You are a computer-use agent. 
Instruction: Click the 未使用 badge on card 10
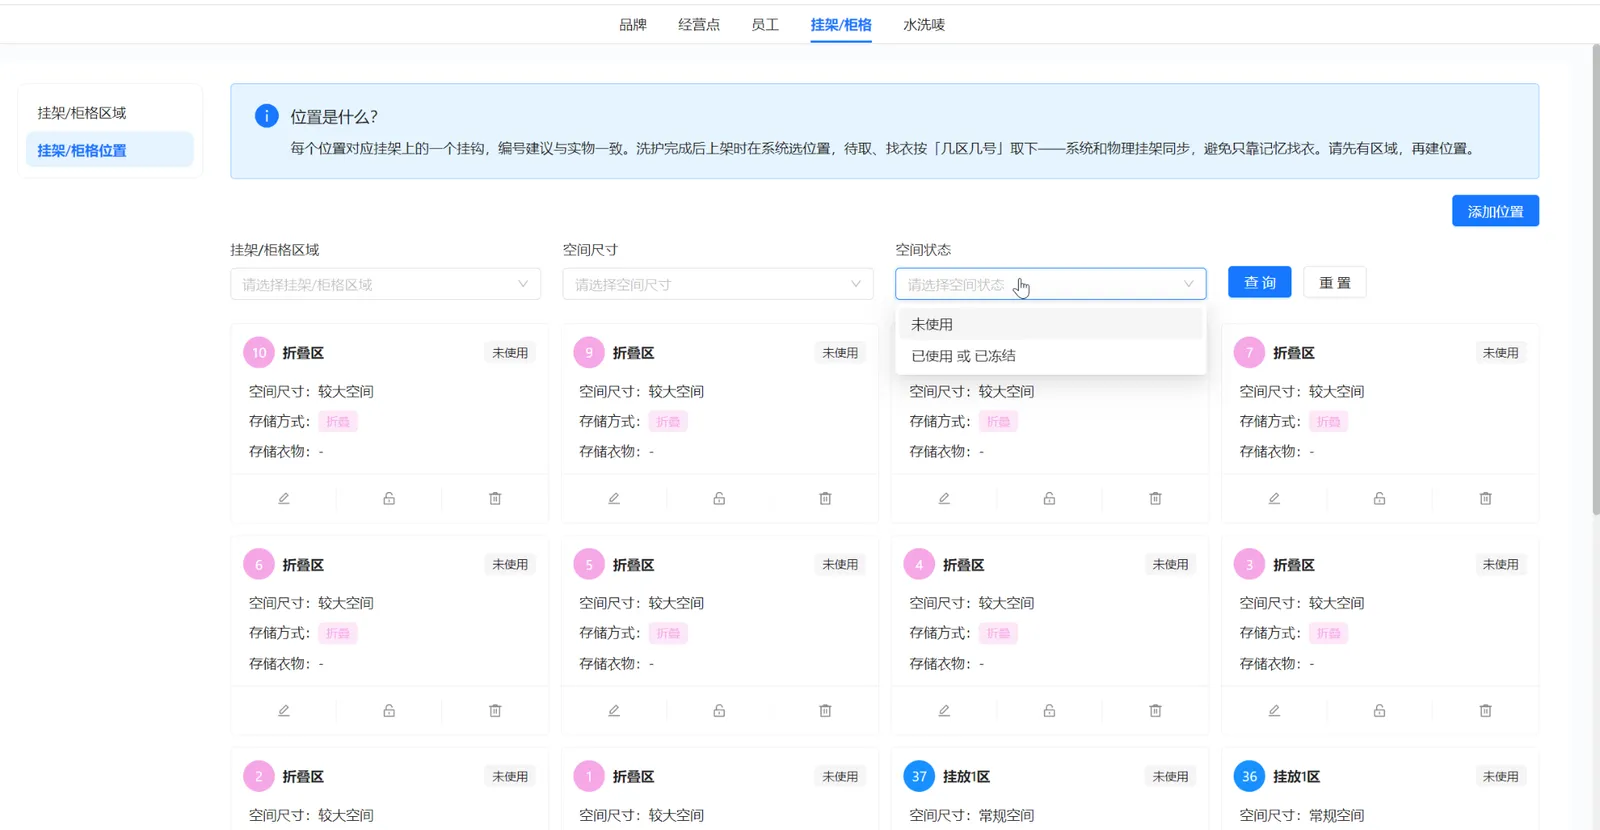(x=510, y=353)
